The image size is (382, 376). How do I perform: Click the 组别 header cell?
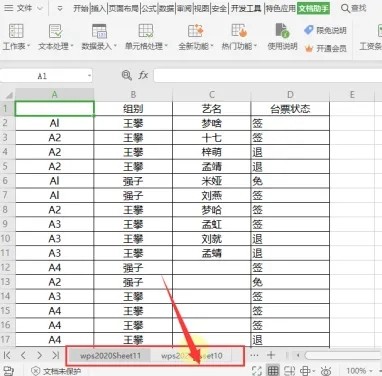click(x=133, y=109)
